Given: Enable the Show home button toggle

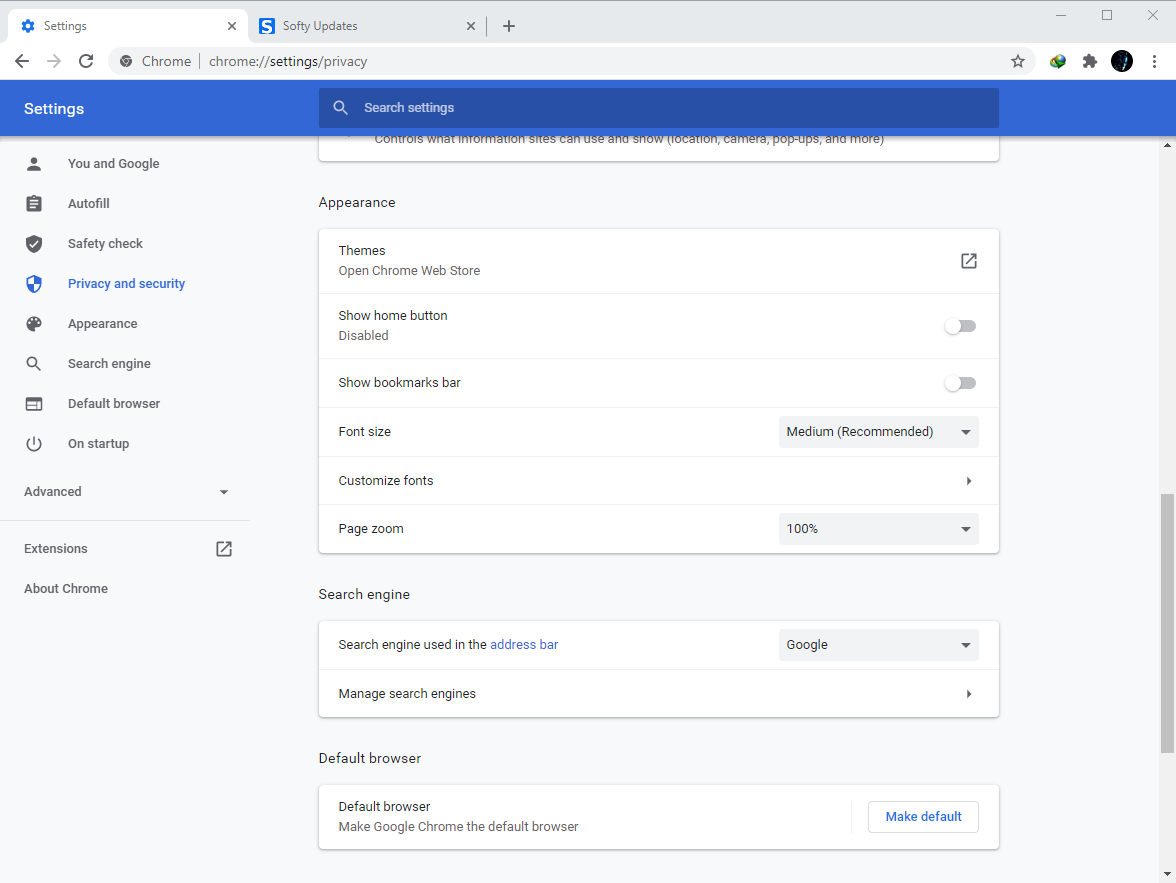Looking at the screenshot, I should tap(960, 326).
